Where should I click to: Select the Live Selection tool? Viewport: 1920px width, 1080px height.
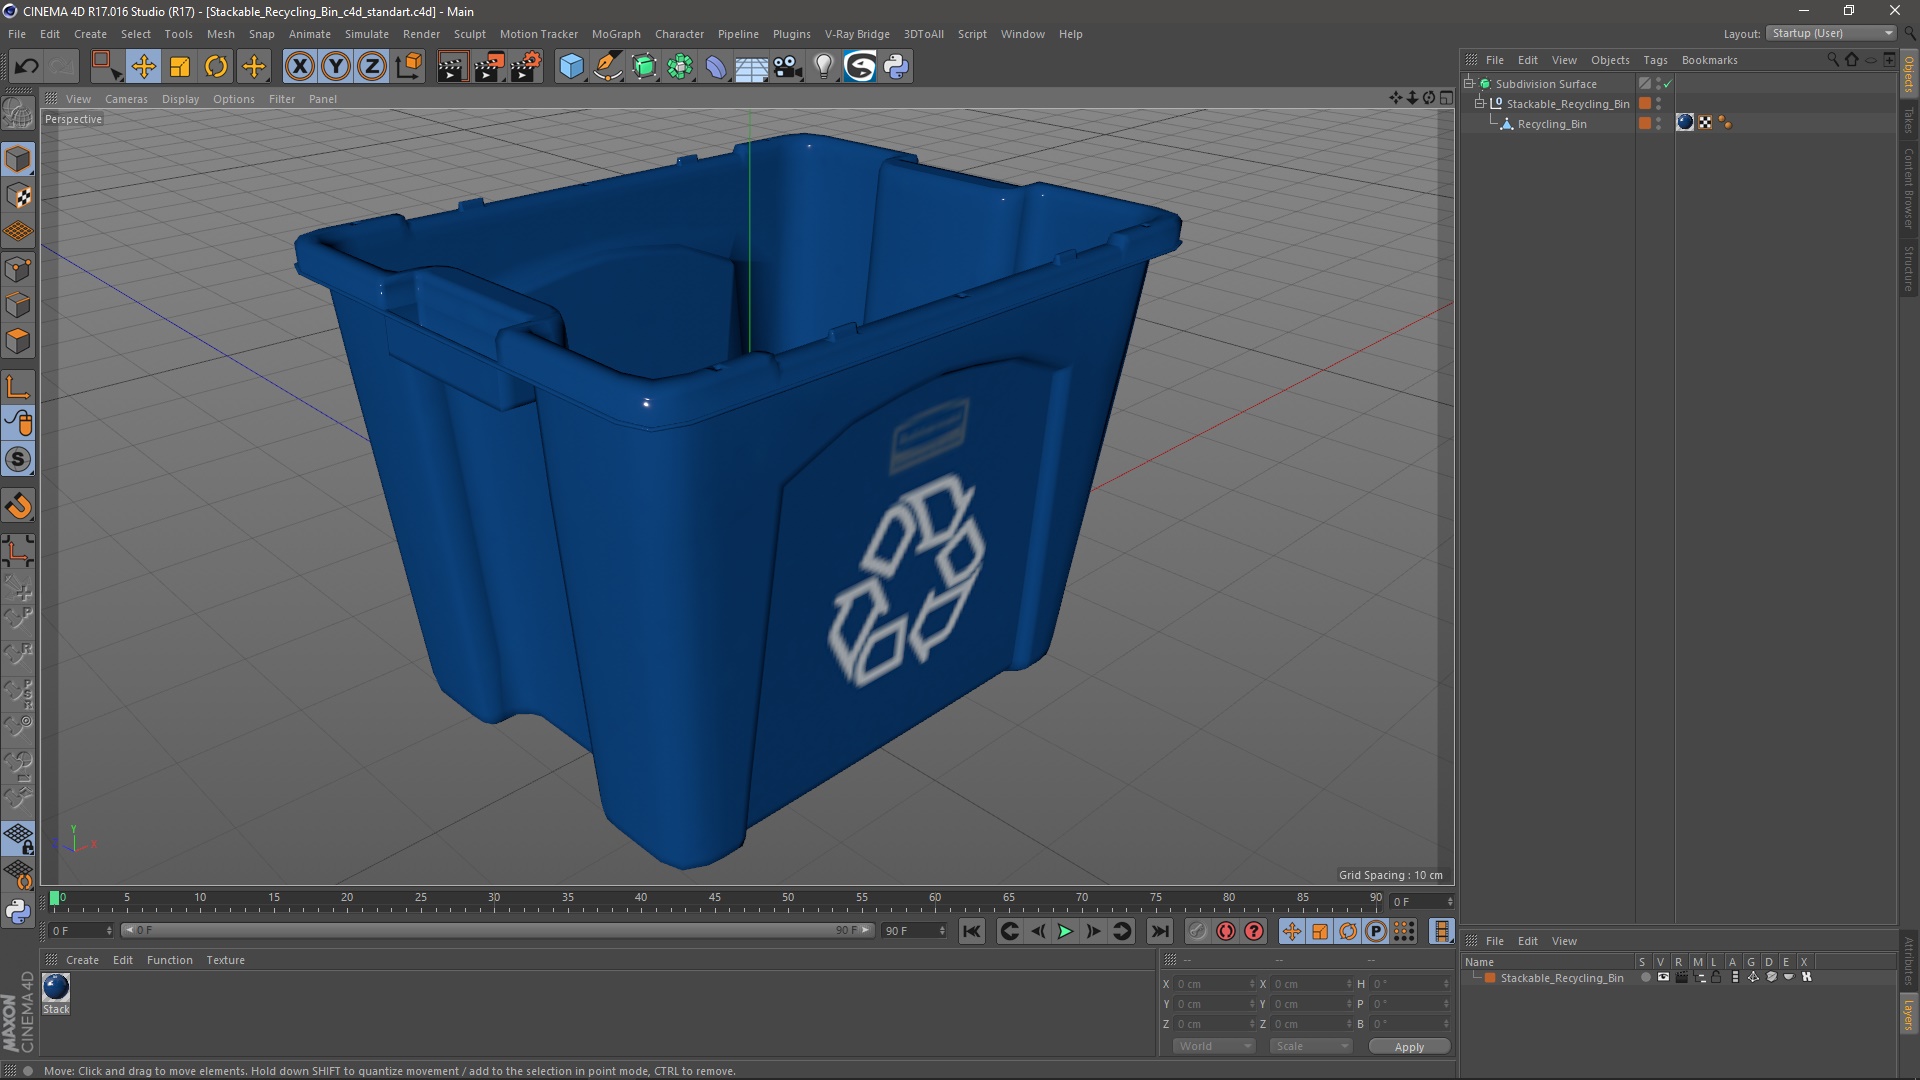click(106, 67)
